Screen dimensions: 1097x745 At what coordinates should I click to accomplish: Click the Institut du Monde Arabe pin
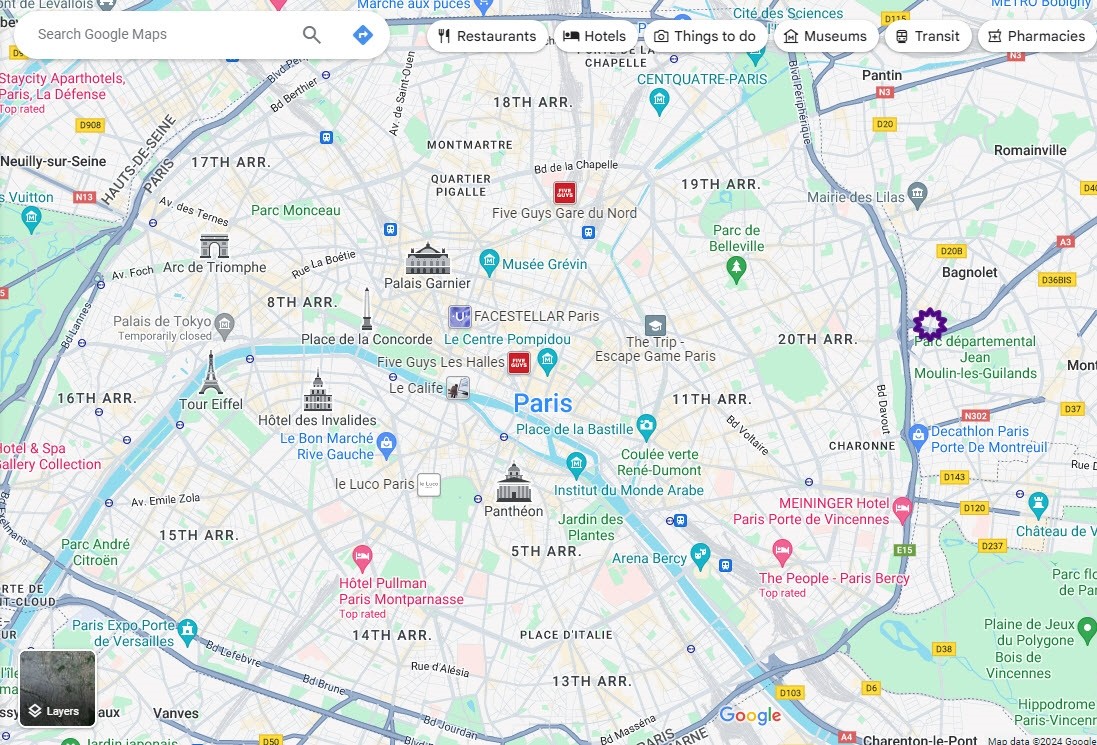576,464
